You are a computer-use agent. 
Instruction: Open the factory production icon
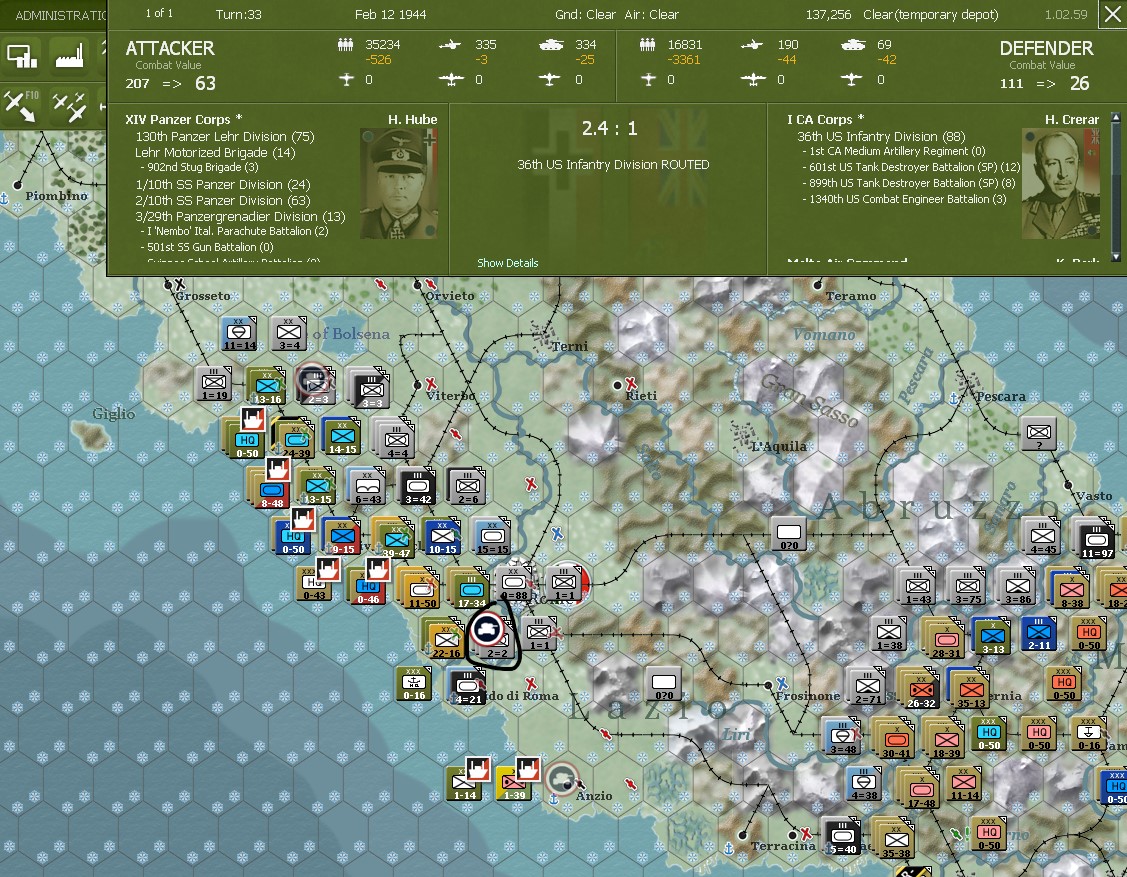(70, 55)
